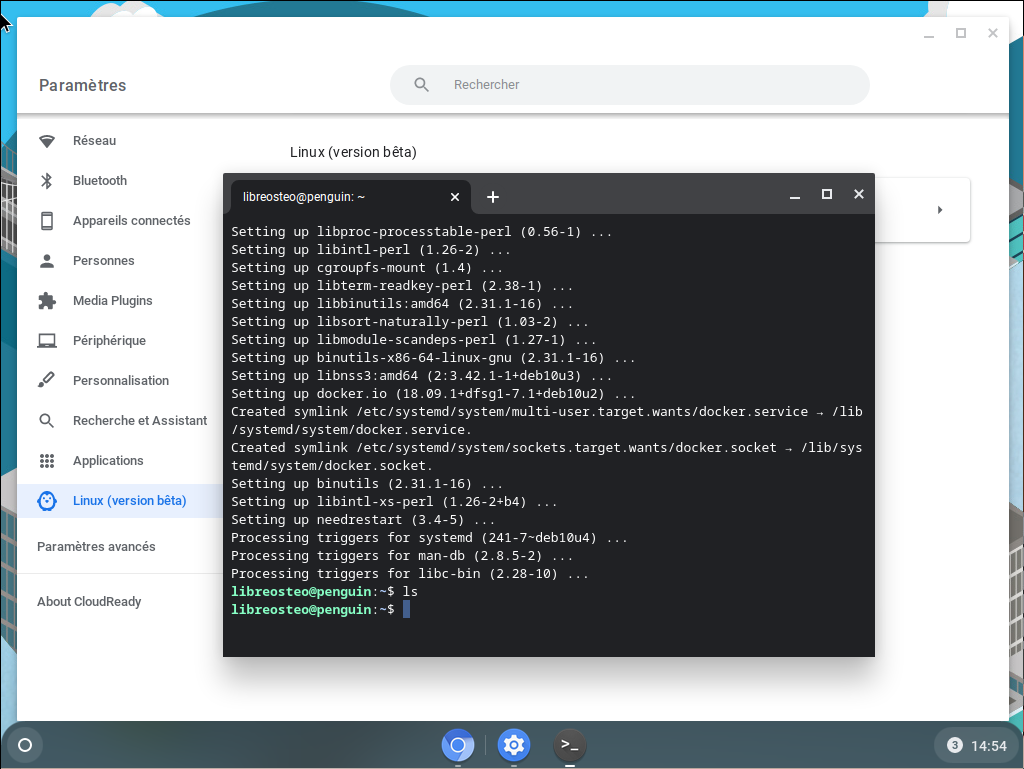Open a new terminal tab with plus

click(x=492, y=196)
